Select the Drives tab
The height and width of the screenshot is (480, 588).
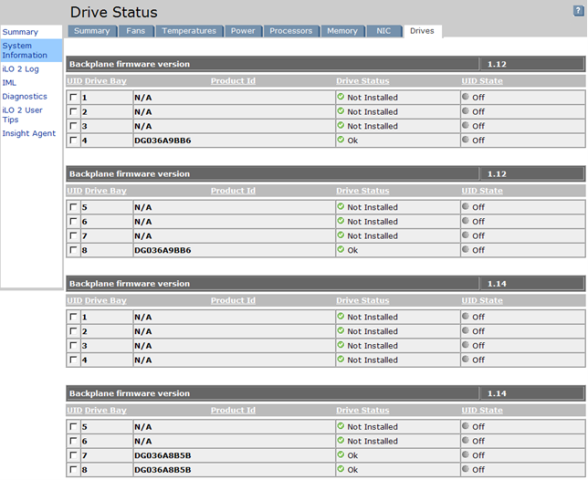(422, 31)
